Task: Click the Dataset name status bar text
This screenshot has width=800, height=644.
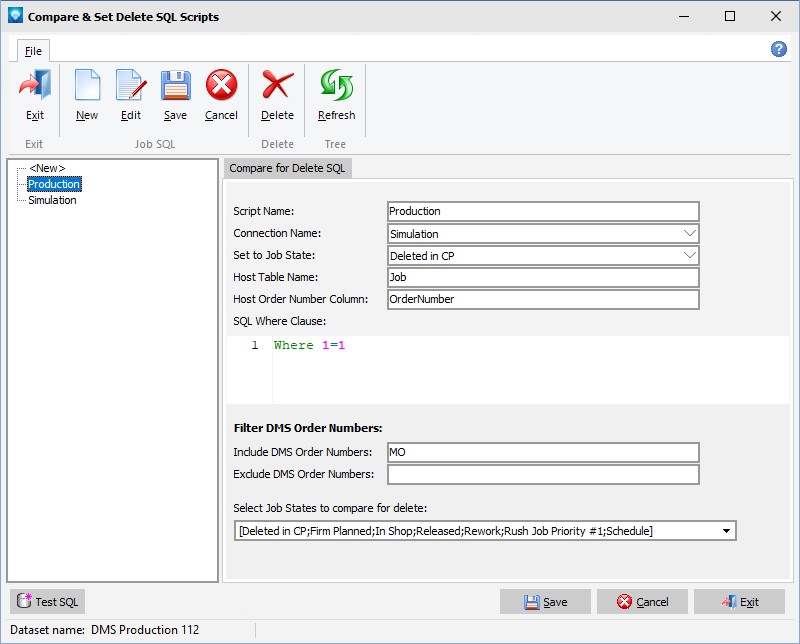Action: click(105, 630)
